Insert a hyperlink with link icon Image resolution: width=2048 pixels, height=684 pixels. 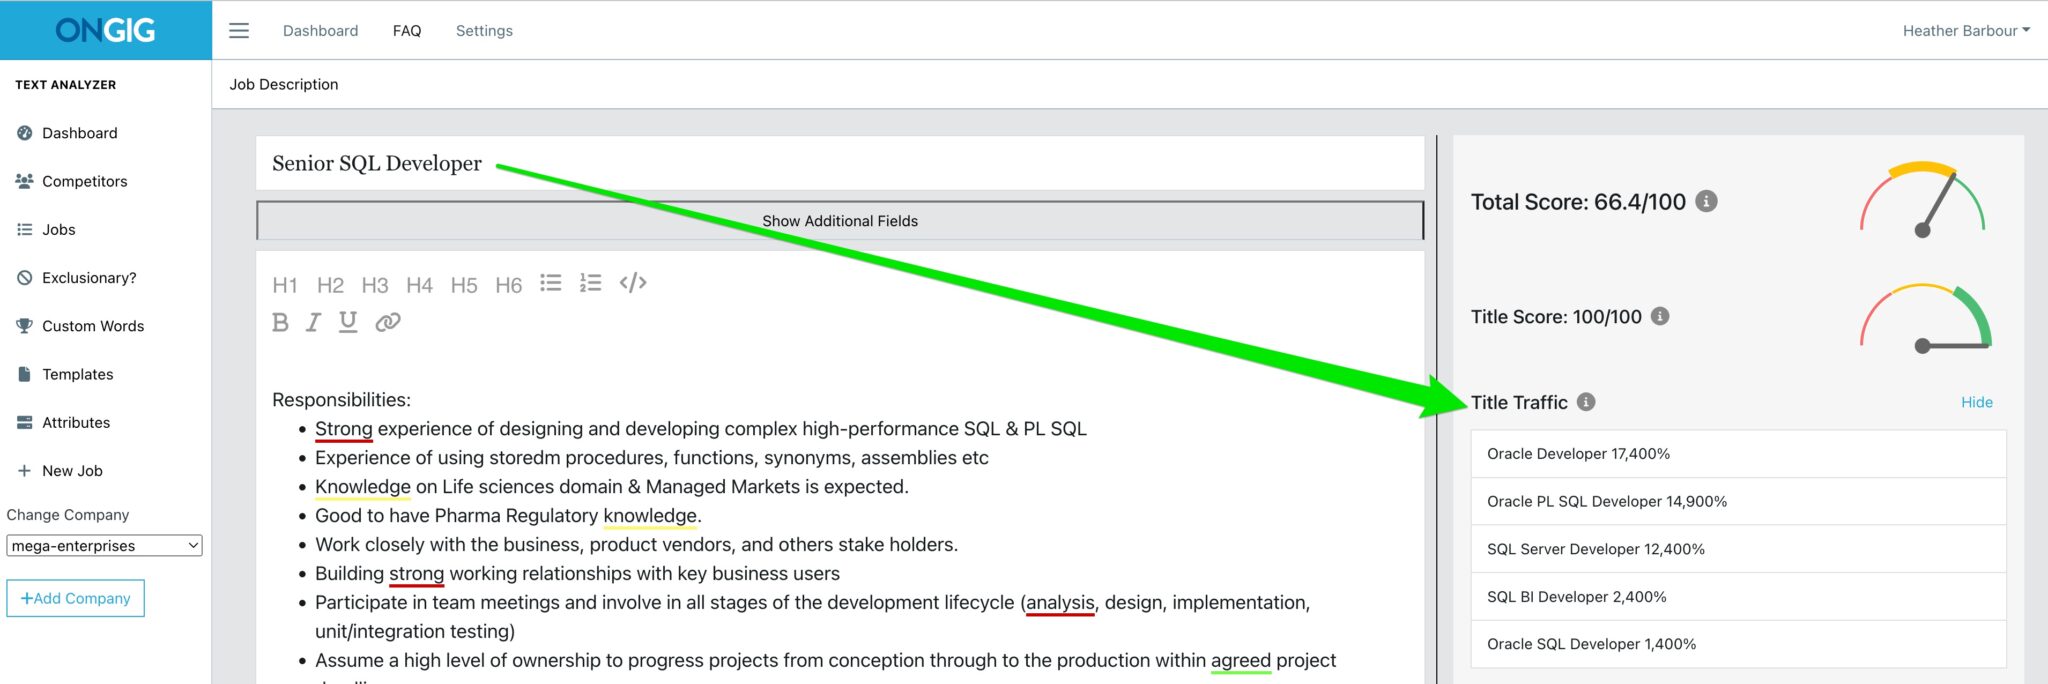(388, 322)
